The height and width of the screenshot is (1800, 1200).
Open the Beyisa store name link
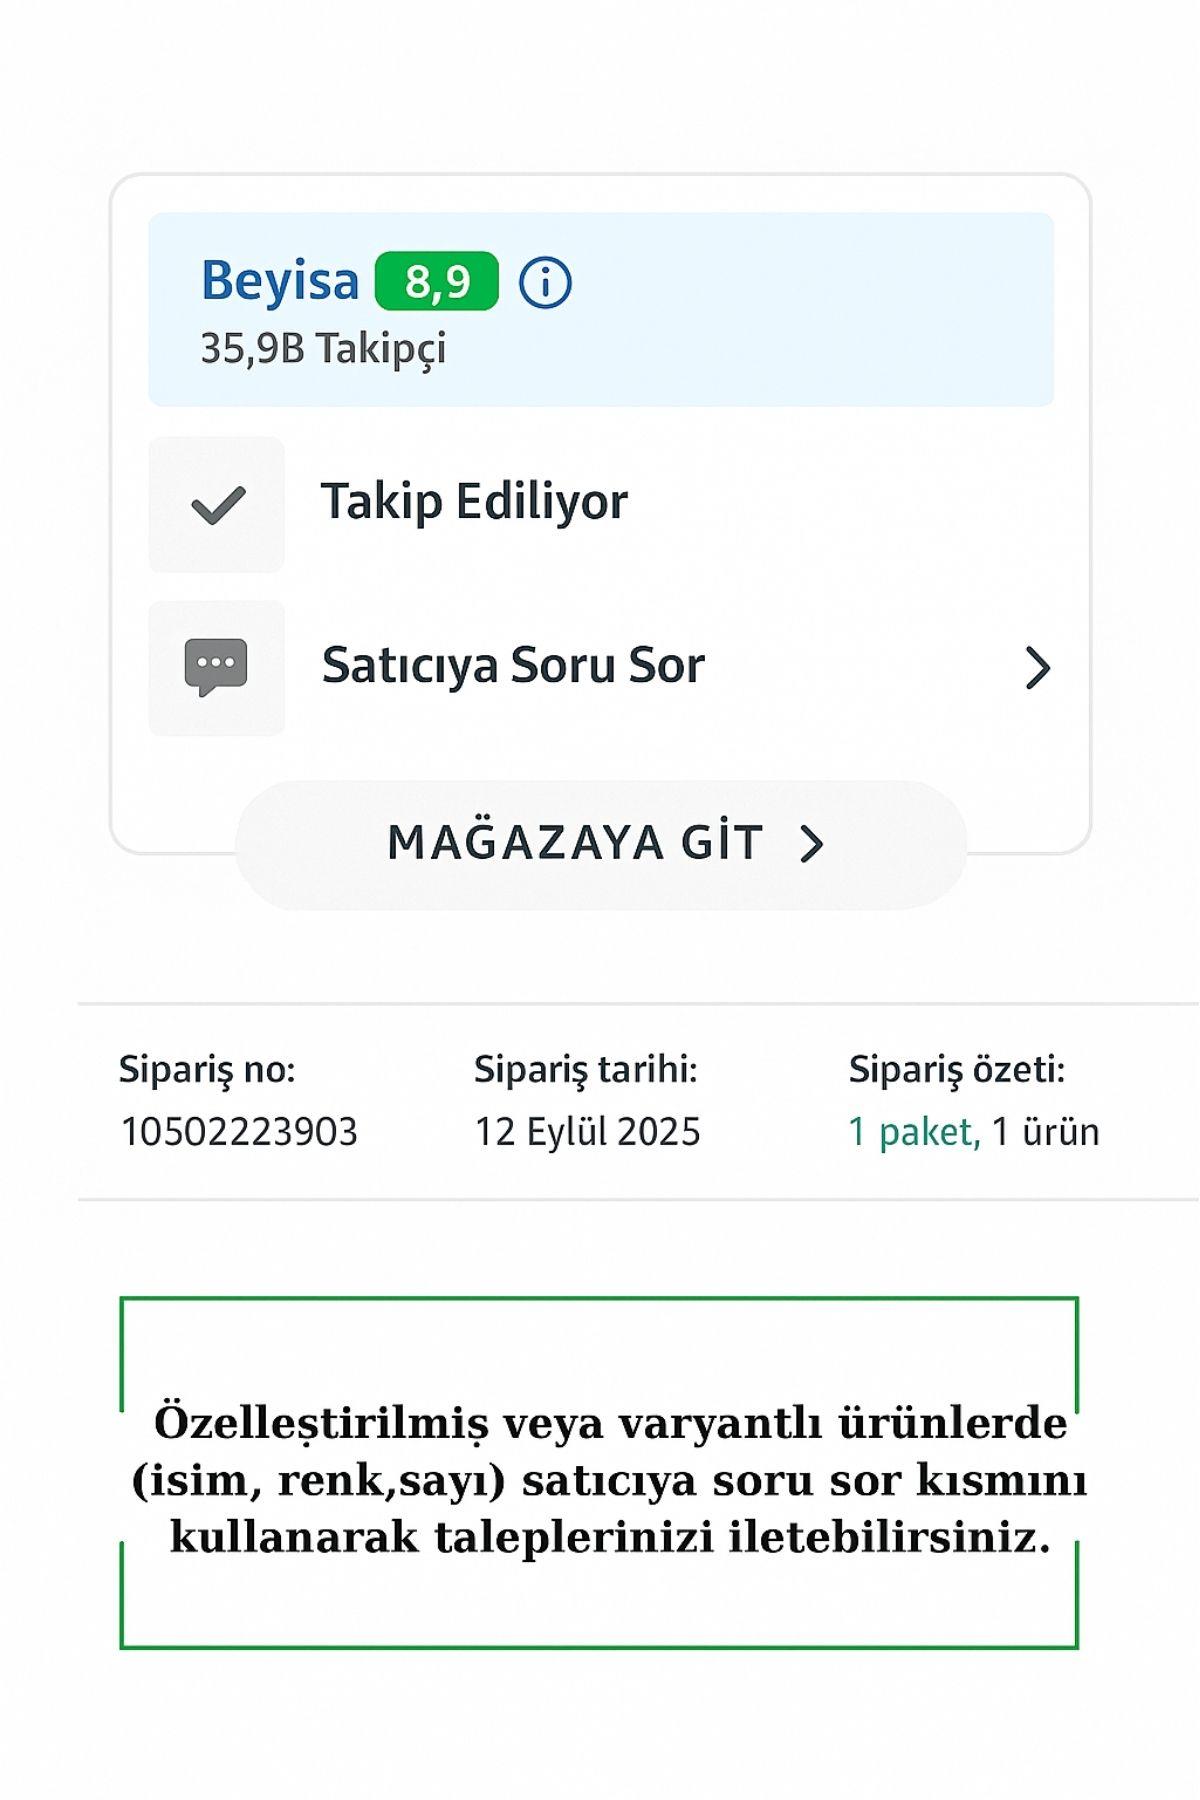click(279, 281)
